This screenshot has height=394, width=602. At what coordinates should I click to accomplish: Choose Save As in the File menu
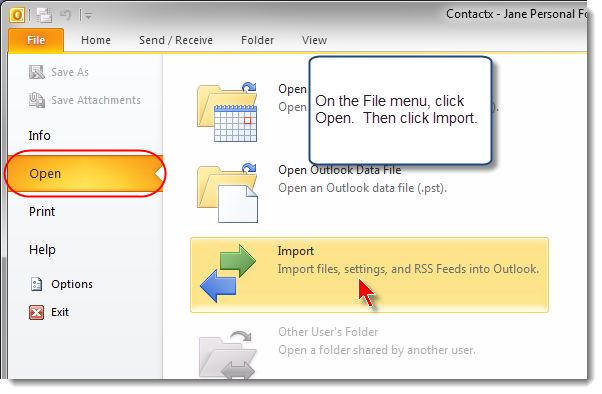point(70,72)
